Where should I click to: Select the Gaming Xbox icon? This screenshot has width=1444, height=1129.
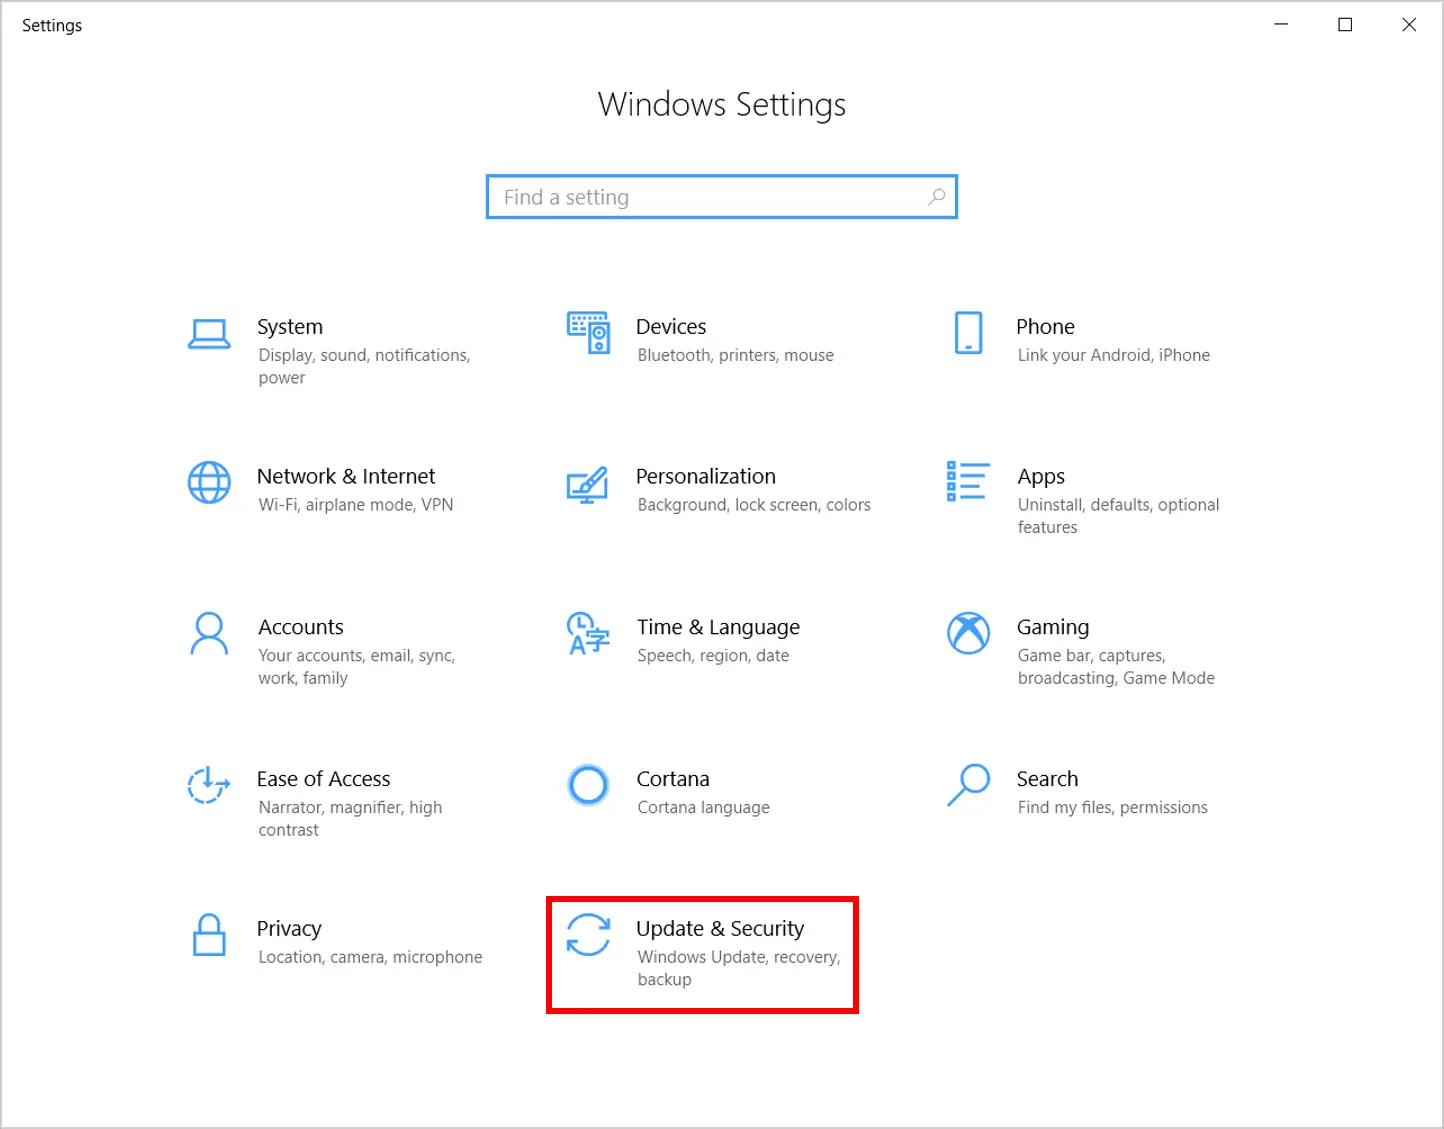click(968, 633)
